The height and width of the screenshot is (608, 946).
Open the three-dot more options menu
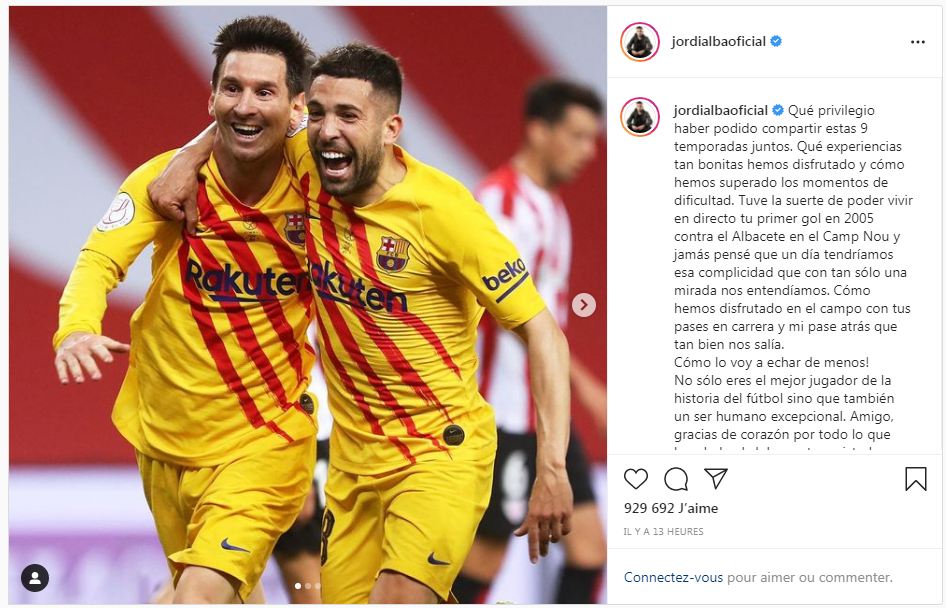[x=918, y=42]
